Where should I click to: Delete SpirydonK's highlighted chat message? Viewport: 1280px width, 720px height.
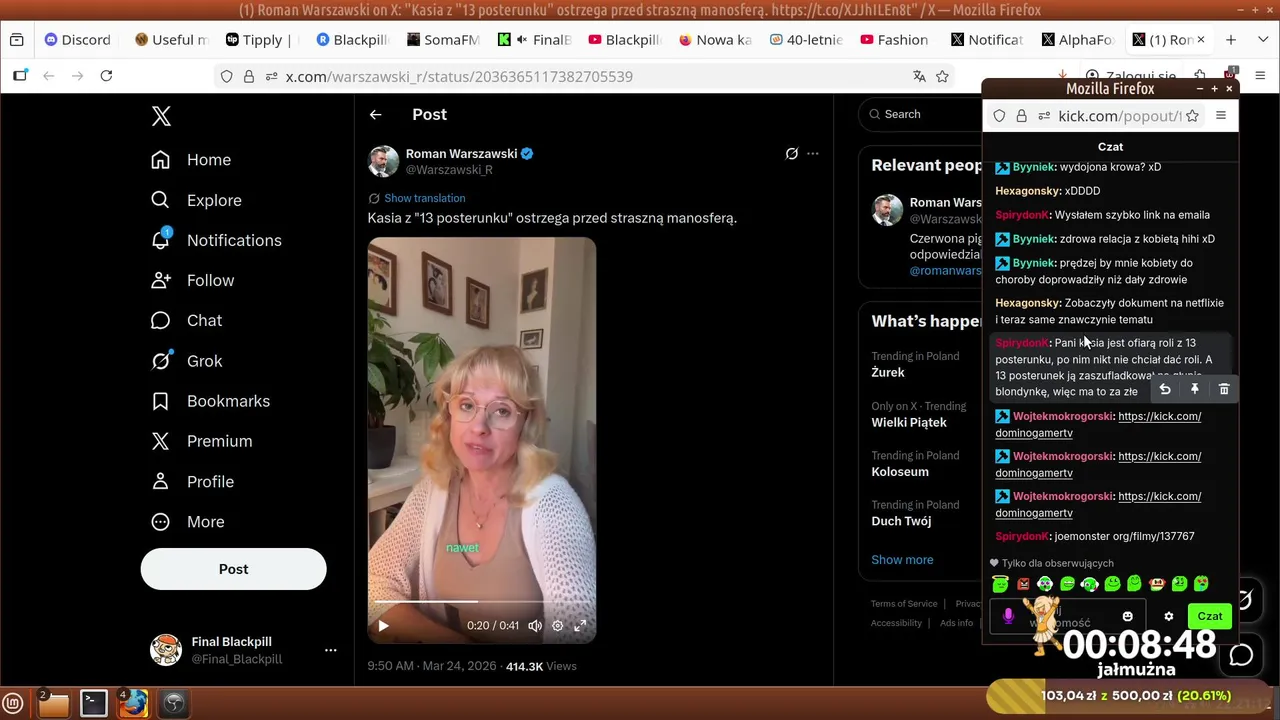1223,389
